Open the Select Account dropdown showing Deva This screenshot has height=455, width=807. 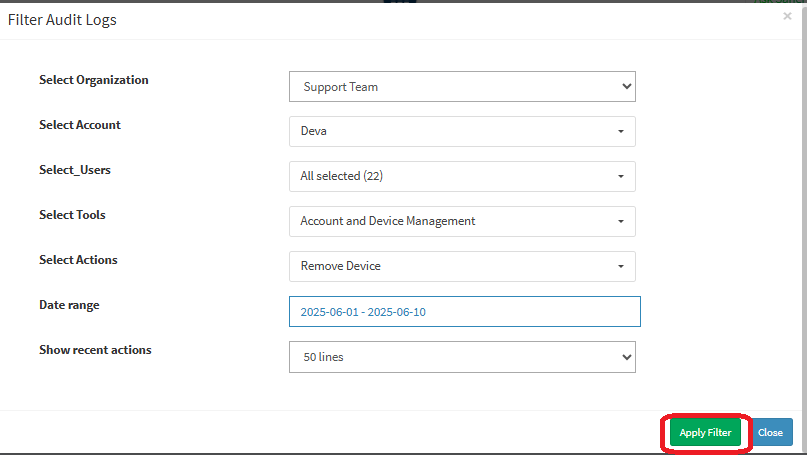(462, 131)
